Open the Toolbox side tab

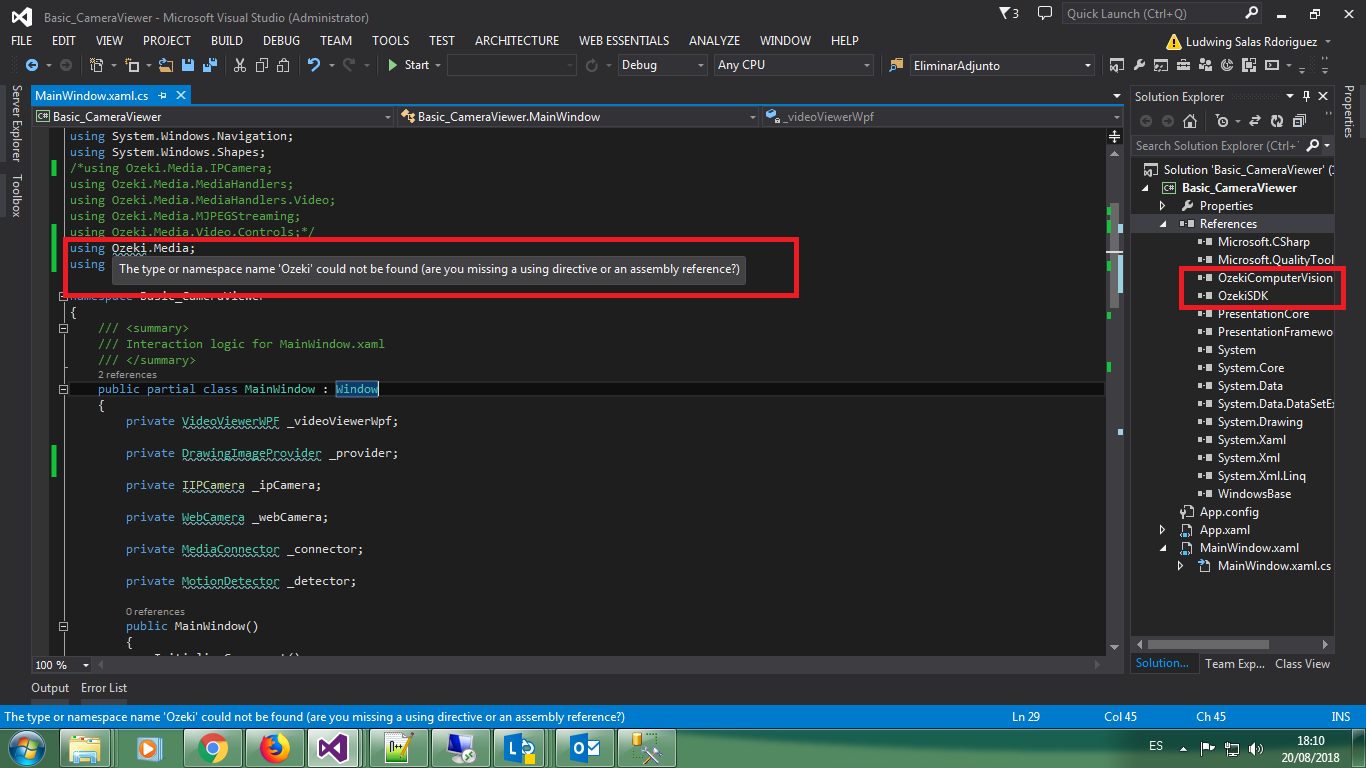tap(16, 196)
